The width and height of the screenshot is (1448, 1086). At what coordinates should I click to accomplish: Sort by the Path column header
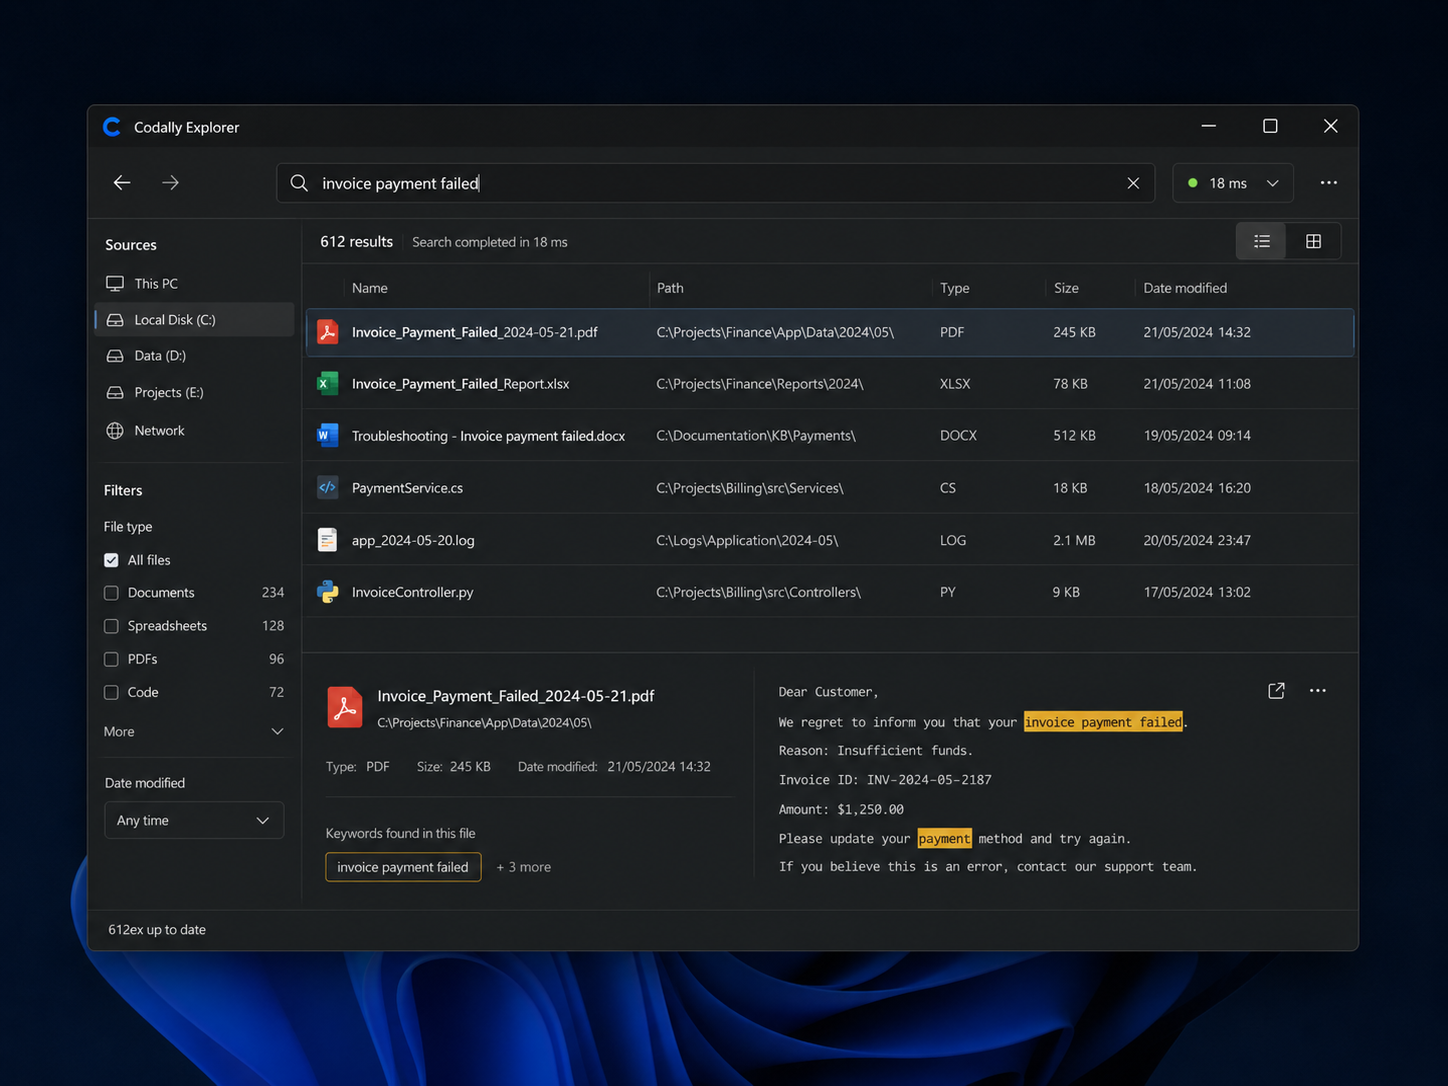670,288
